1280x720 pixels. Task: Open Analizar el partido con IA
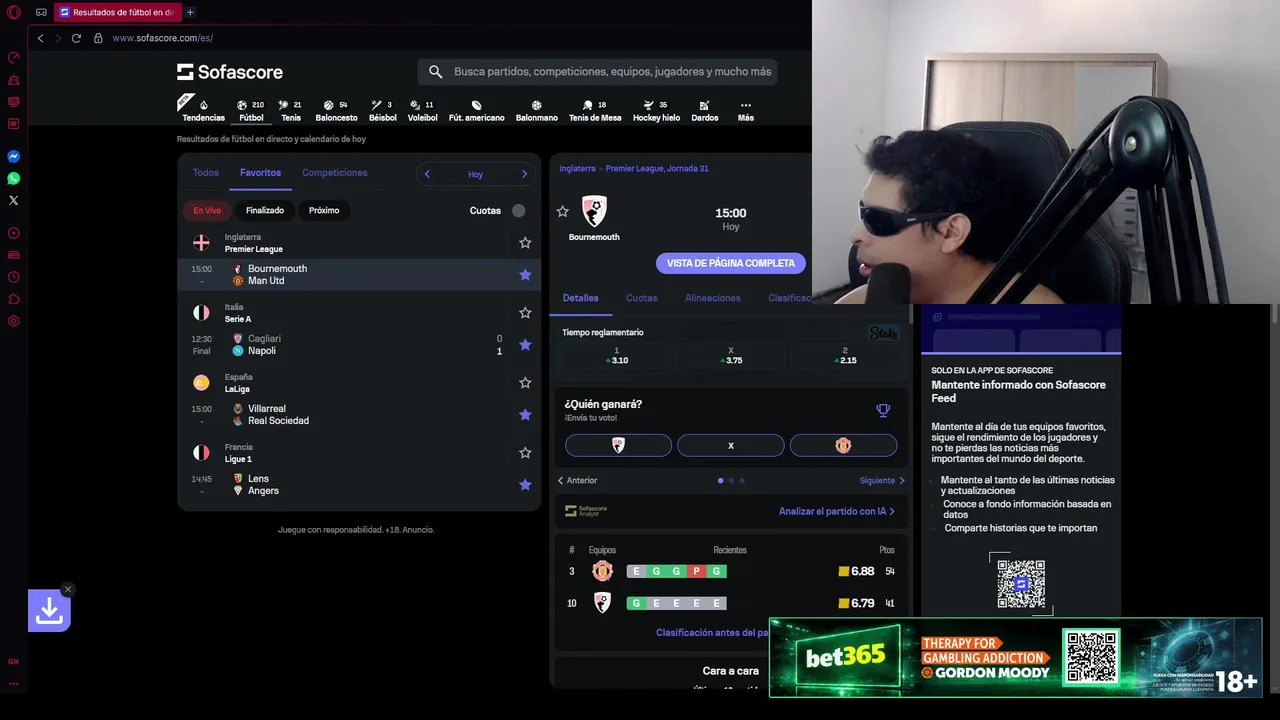click(837, 511)
